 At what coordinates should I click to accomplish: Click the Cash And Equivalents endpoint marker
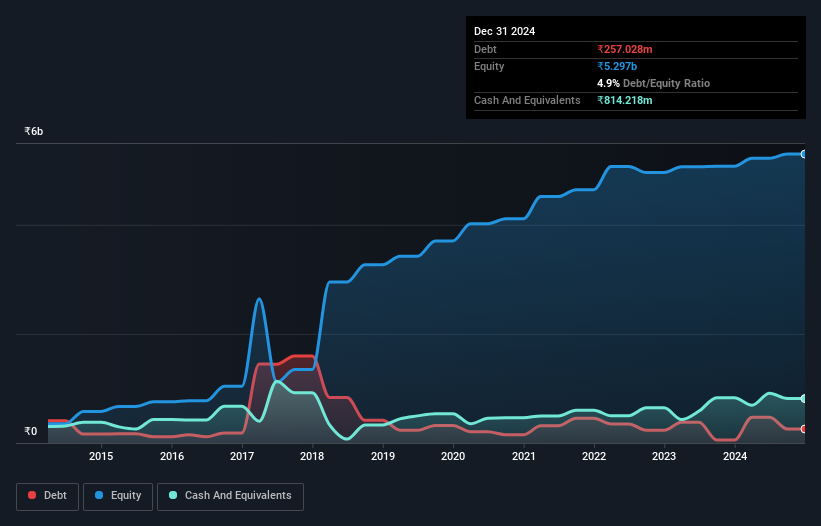point(804,399)
